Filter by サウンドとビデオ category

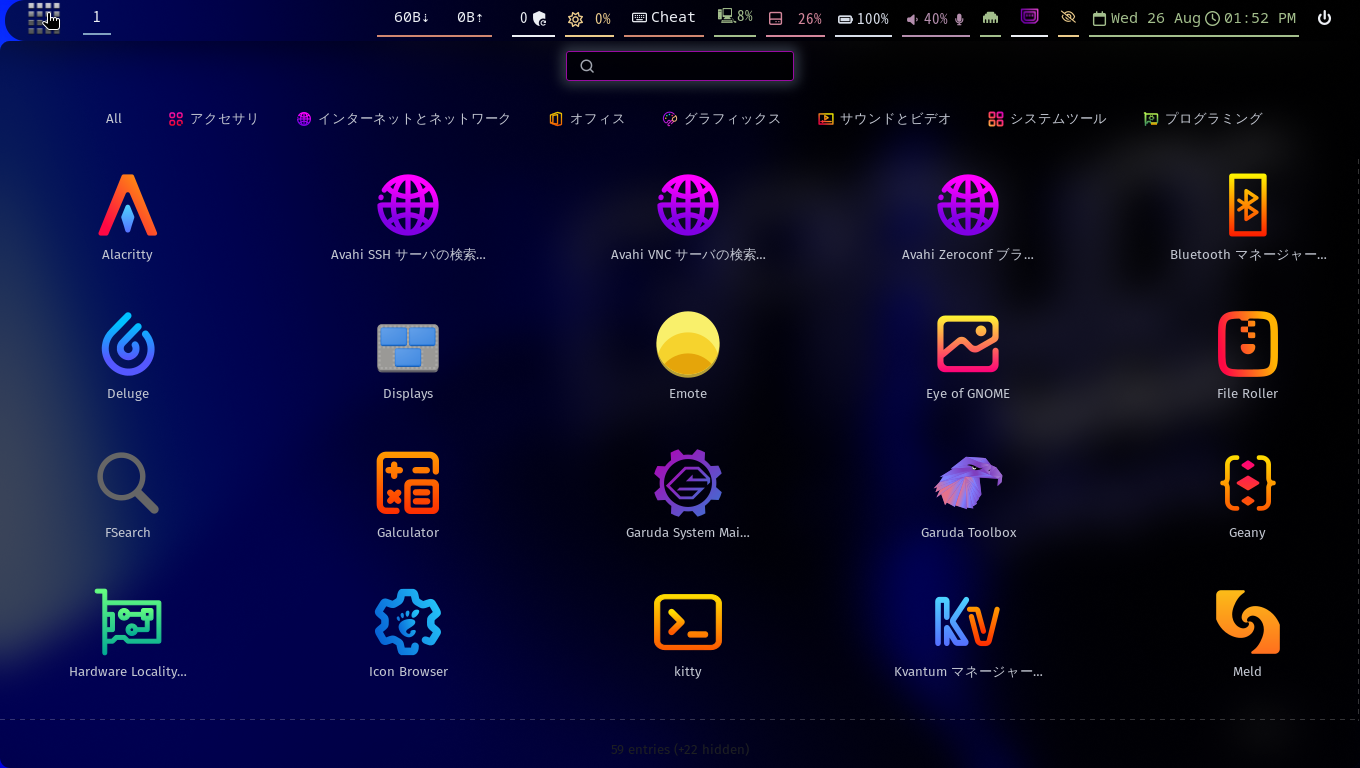point(885,118)
